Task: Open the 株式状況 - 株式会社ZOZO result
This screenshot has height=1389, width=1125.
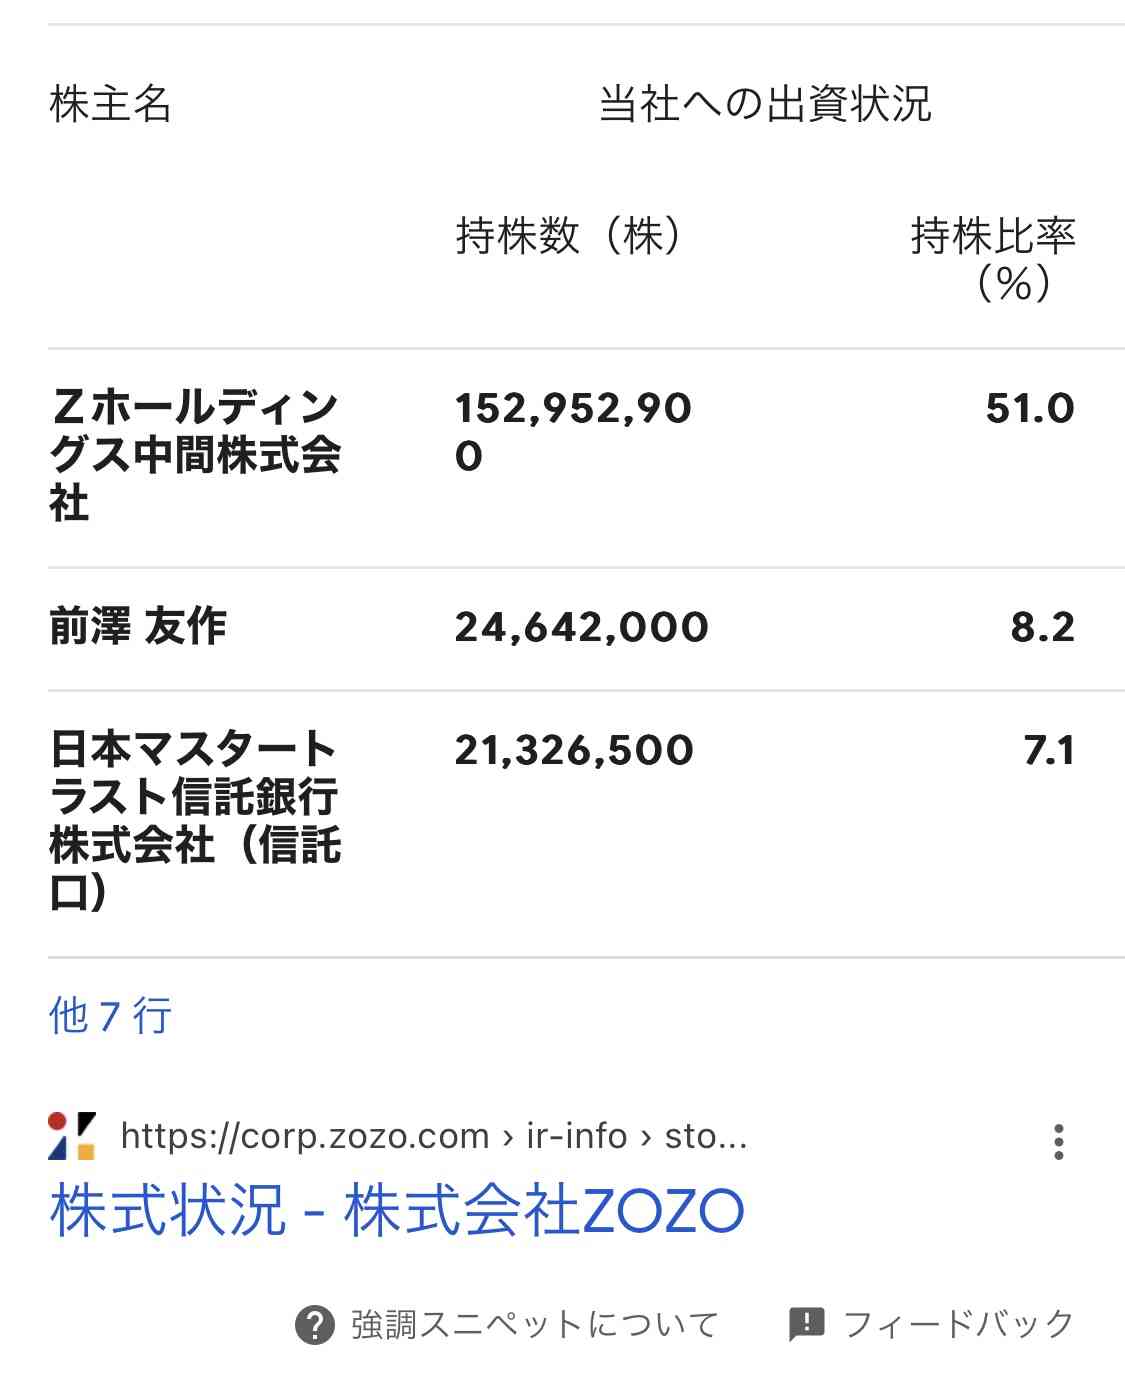Action: (397, 1210)
